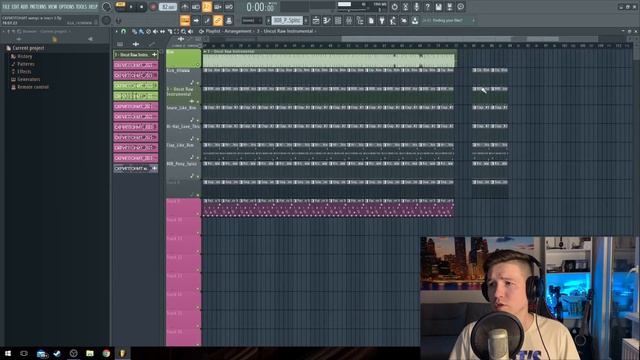The height and width of the screenshot is (360, 640).
Task: Click the 3 - Uncut Raw Instrumental audio clip
Action: [x=329, y=60]
